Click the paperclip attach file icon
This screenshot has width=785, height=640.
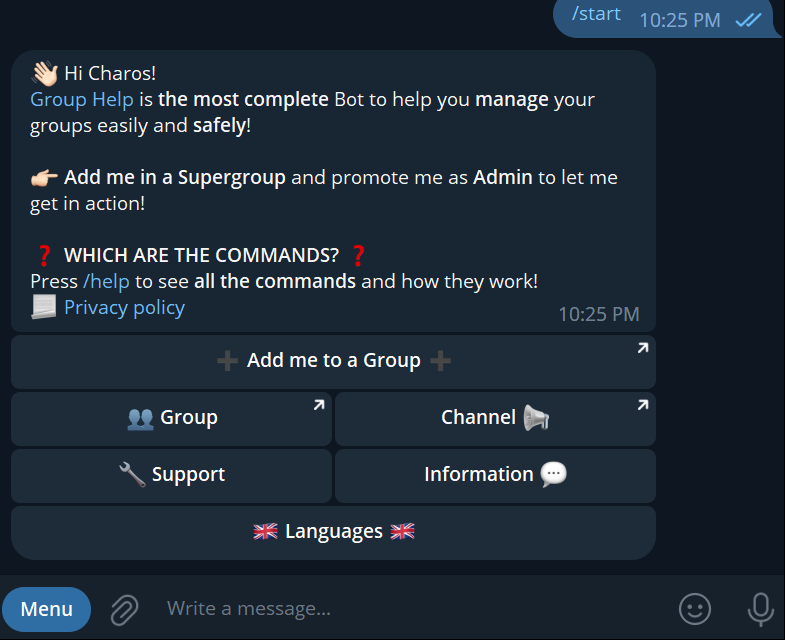124,609
